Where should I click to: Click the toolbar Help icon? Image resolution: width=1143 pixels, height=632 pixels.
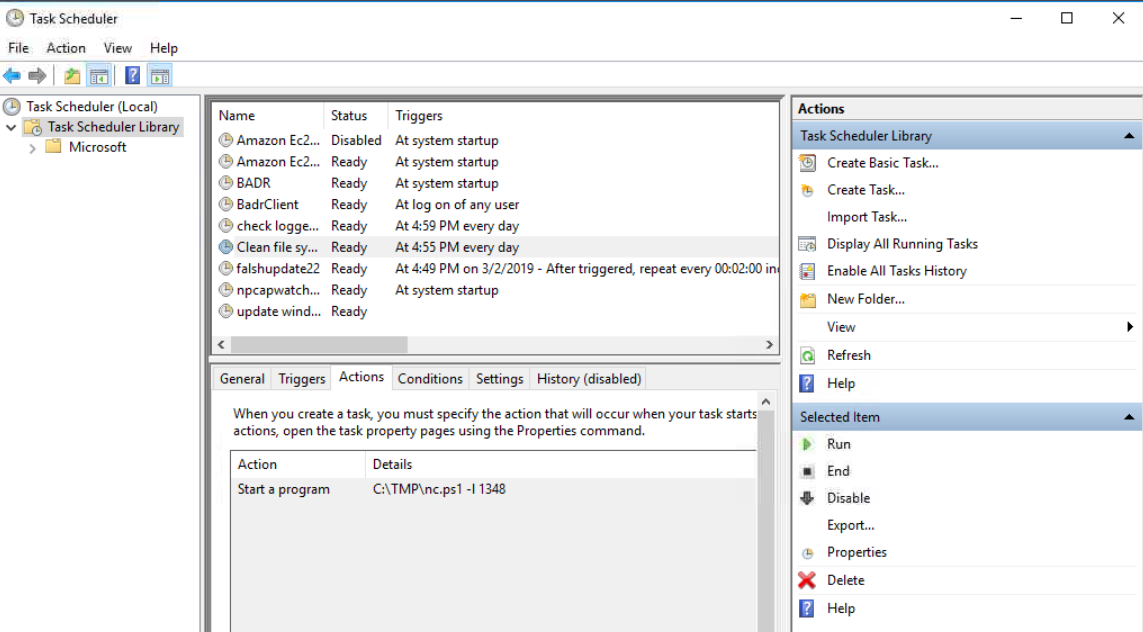(132, 74)
